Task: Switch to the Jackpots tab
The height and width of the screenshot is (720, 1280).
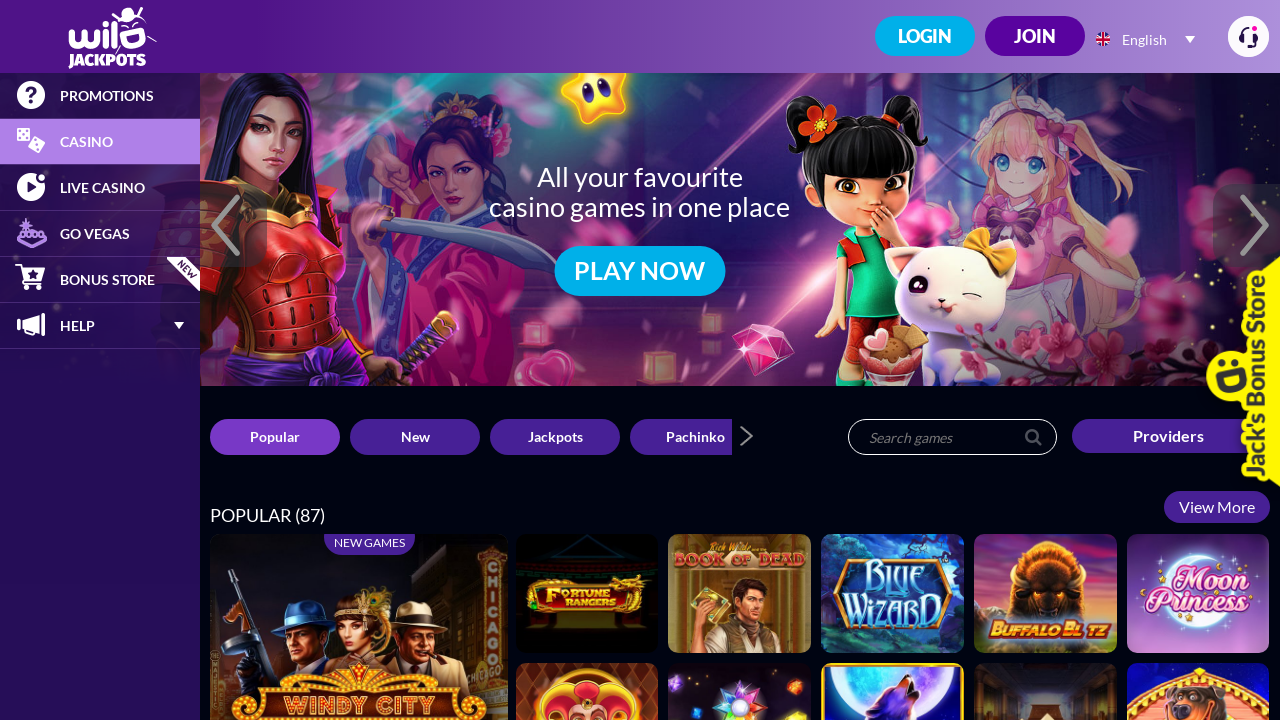Action: 555,437
